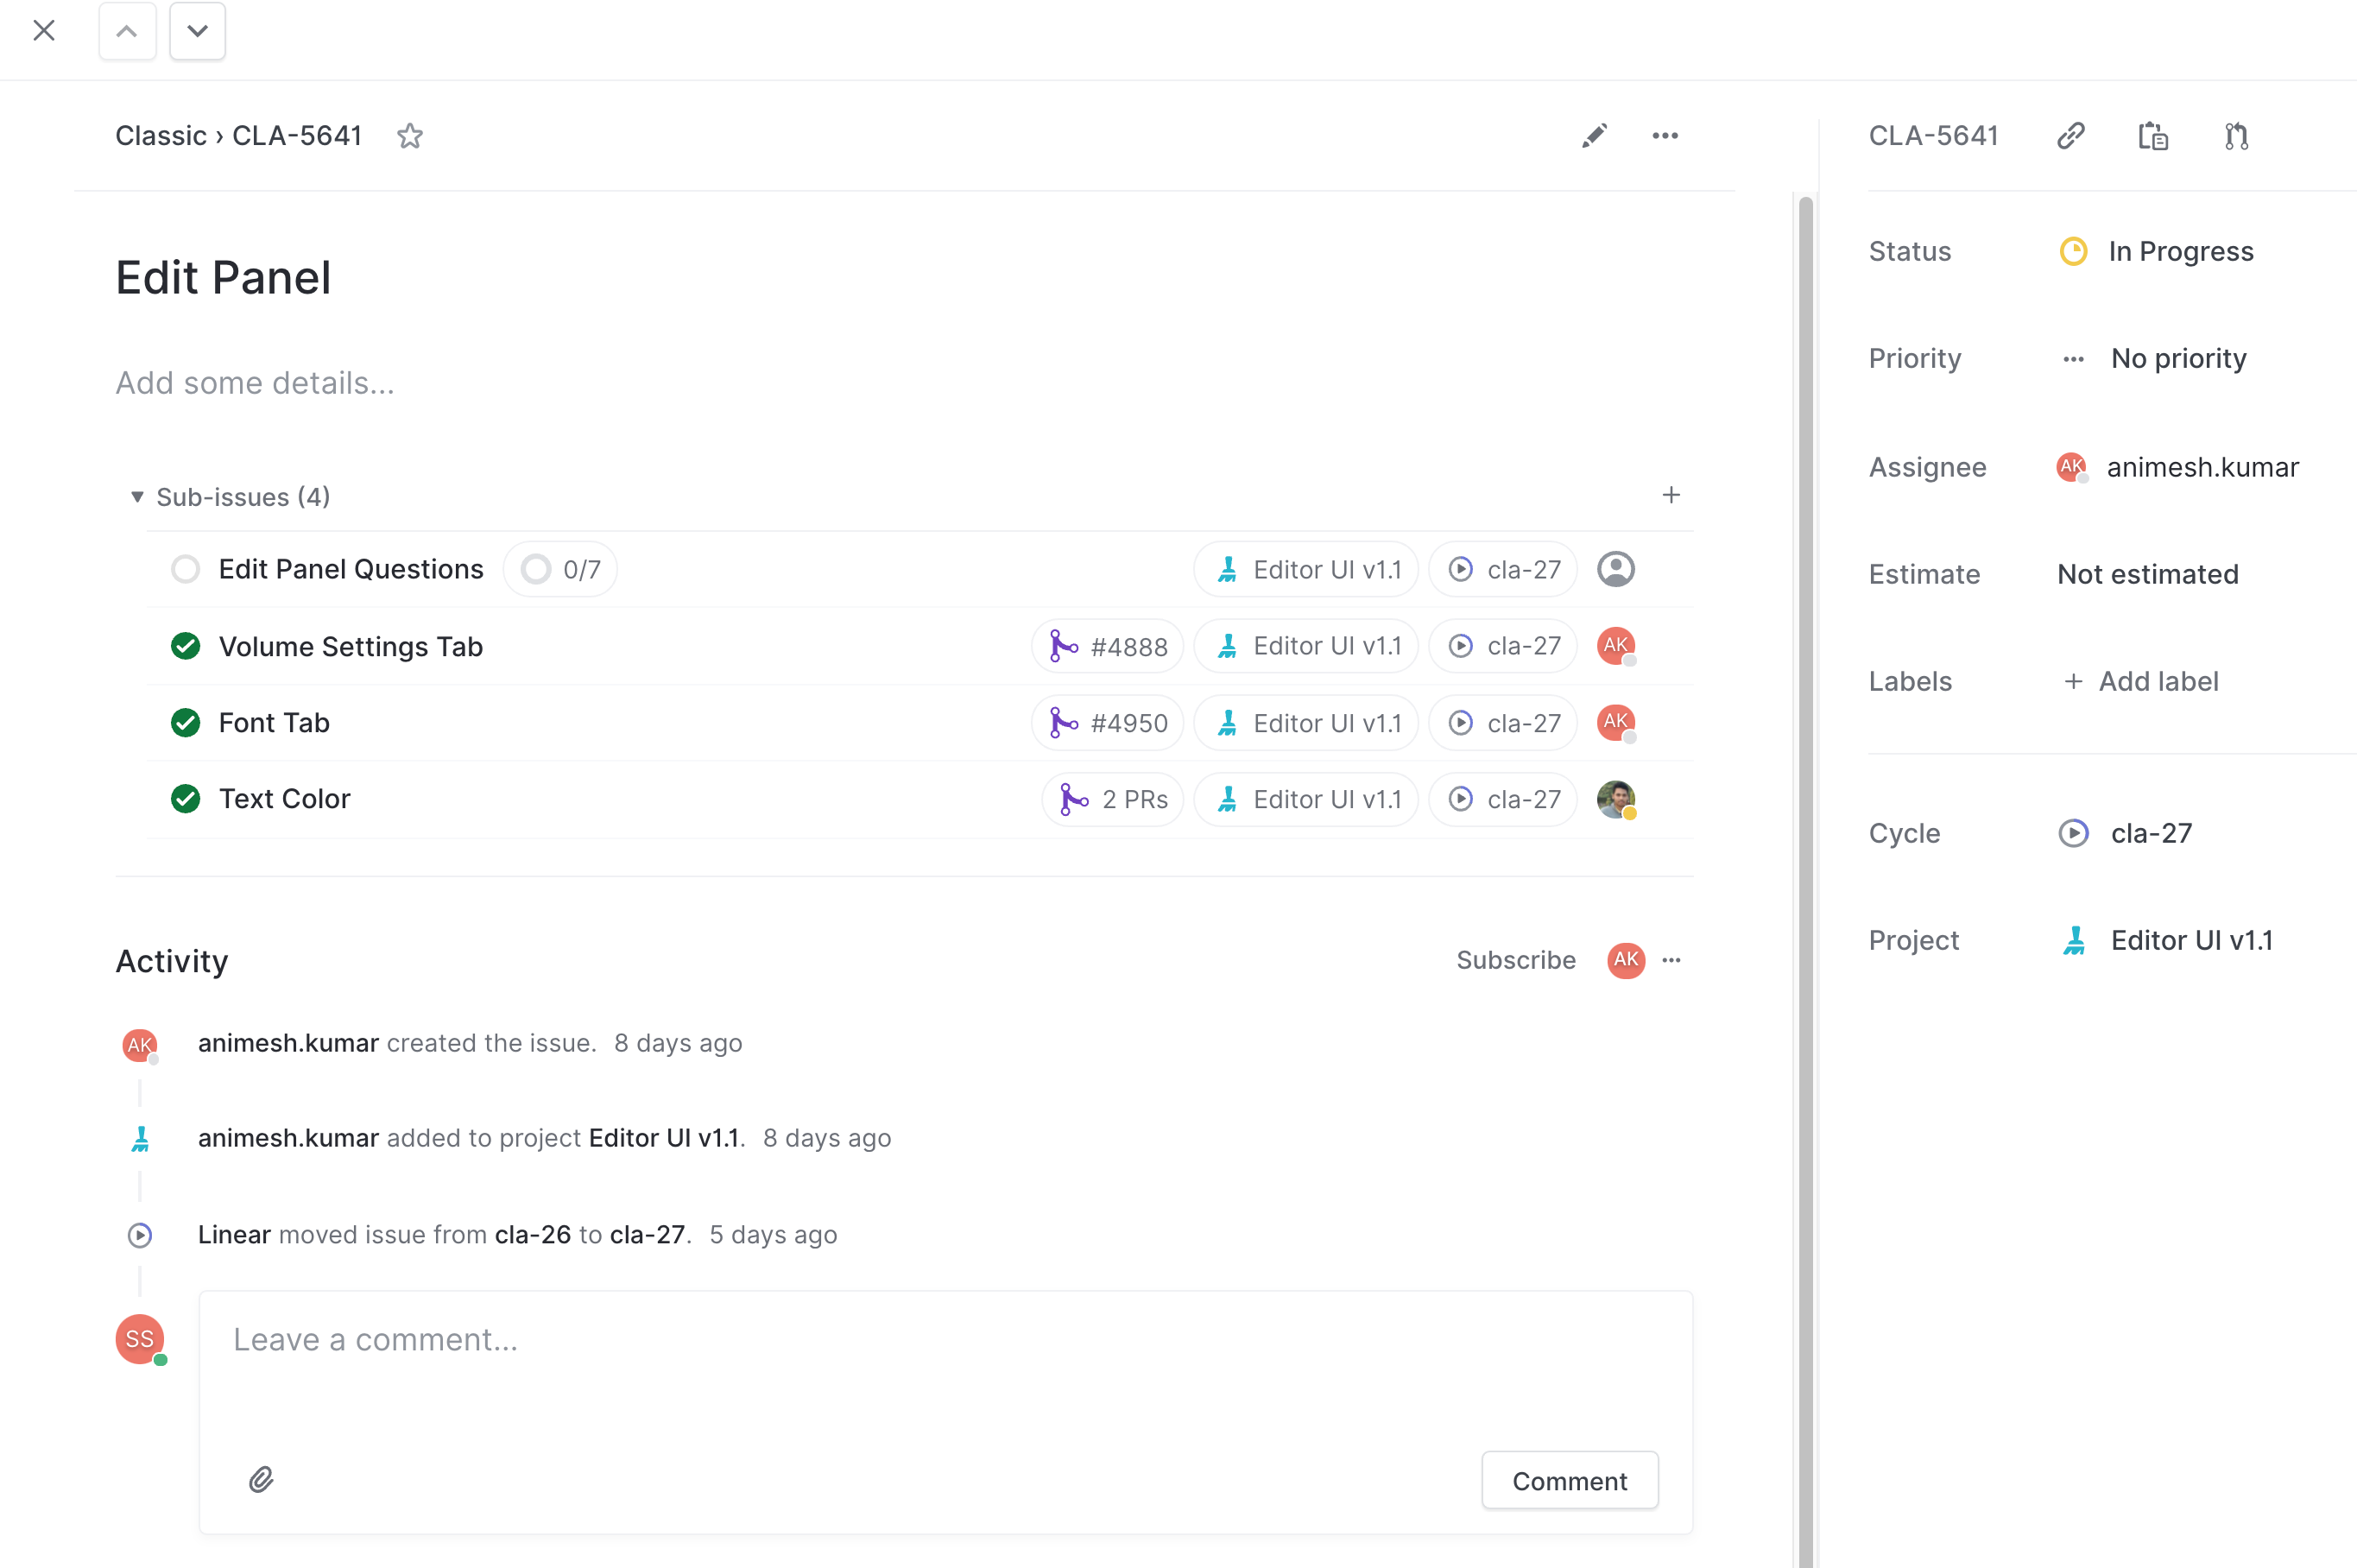Copy issue link with chain icon
The width and height of the screenshot is (2357, 1568).
pyautogui.click(x=2070, y=136)
